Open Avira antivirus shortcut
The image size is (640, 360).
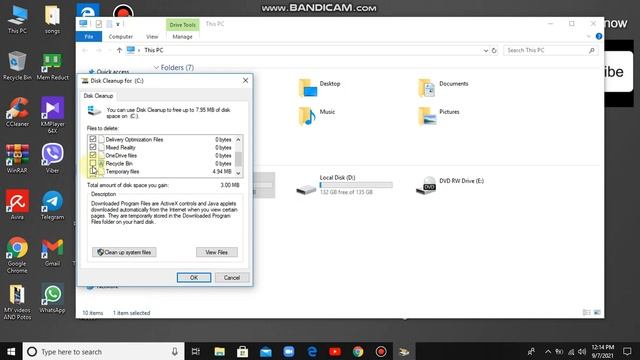point(17,205)
